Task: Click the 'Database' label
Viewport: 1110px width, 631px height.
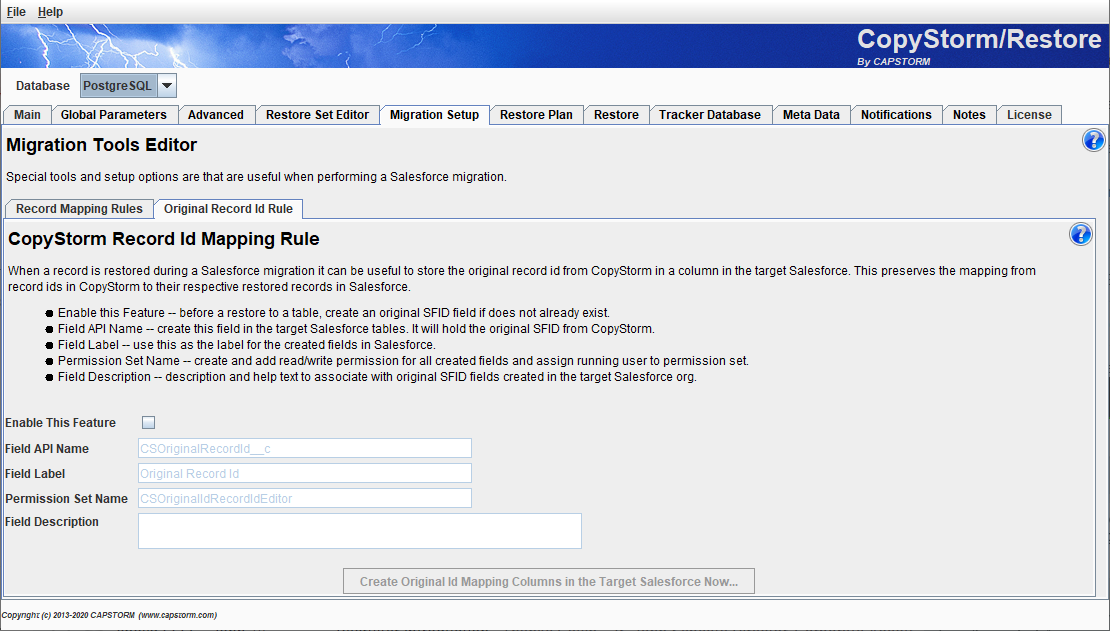Action: [43, 86]
